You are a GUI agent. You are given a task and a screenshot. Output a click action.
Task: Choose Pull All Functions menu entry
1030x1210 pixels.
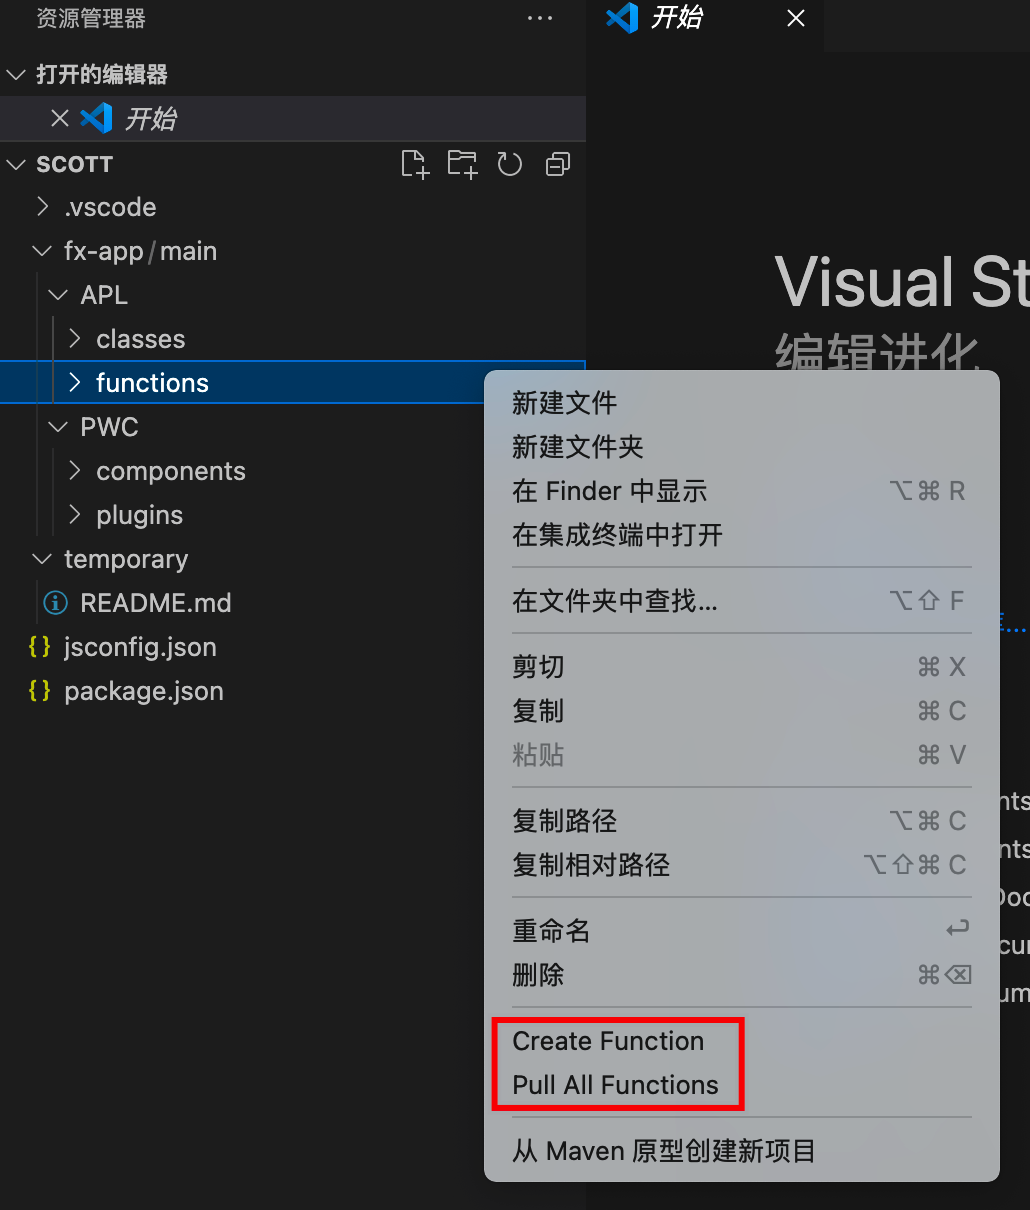615,1085
